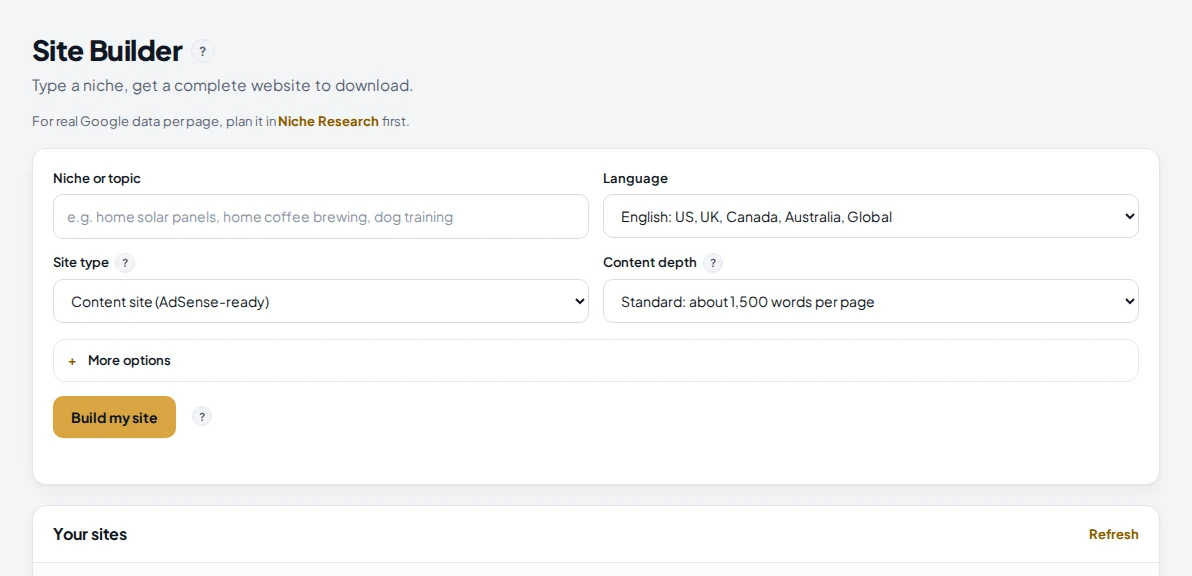Click the 'Language' field label
Image resolution: width=1192 pixels, height=576 pixels.
click(636, 179)
